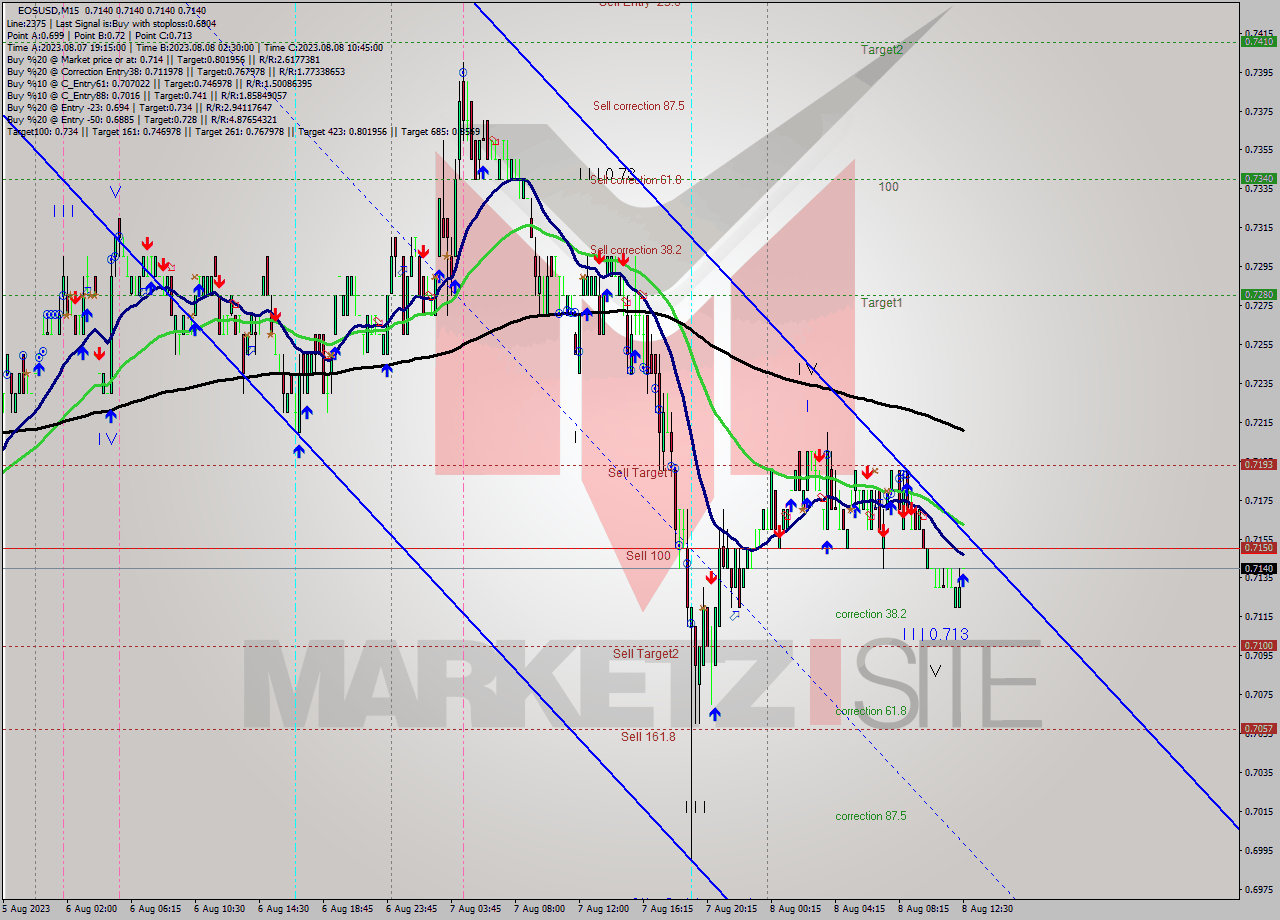Click the 0.7235 price axis value
1280x920 pixels.
1259,383
